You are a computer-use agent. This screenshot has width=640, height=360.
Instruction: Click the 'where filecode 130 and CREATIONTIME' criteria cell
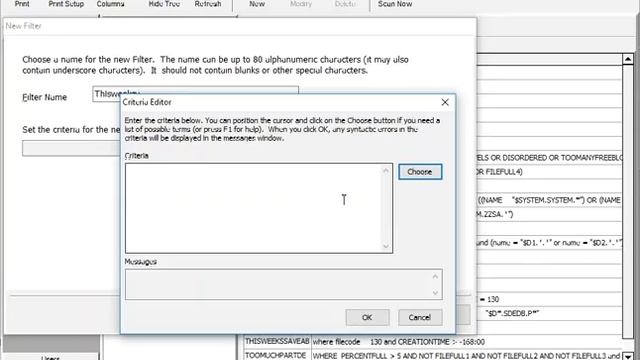click(x=467, y=342)
